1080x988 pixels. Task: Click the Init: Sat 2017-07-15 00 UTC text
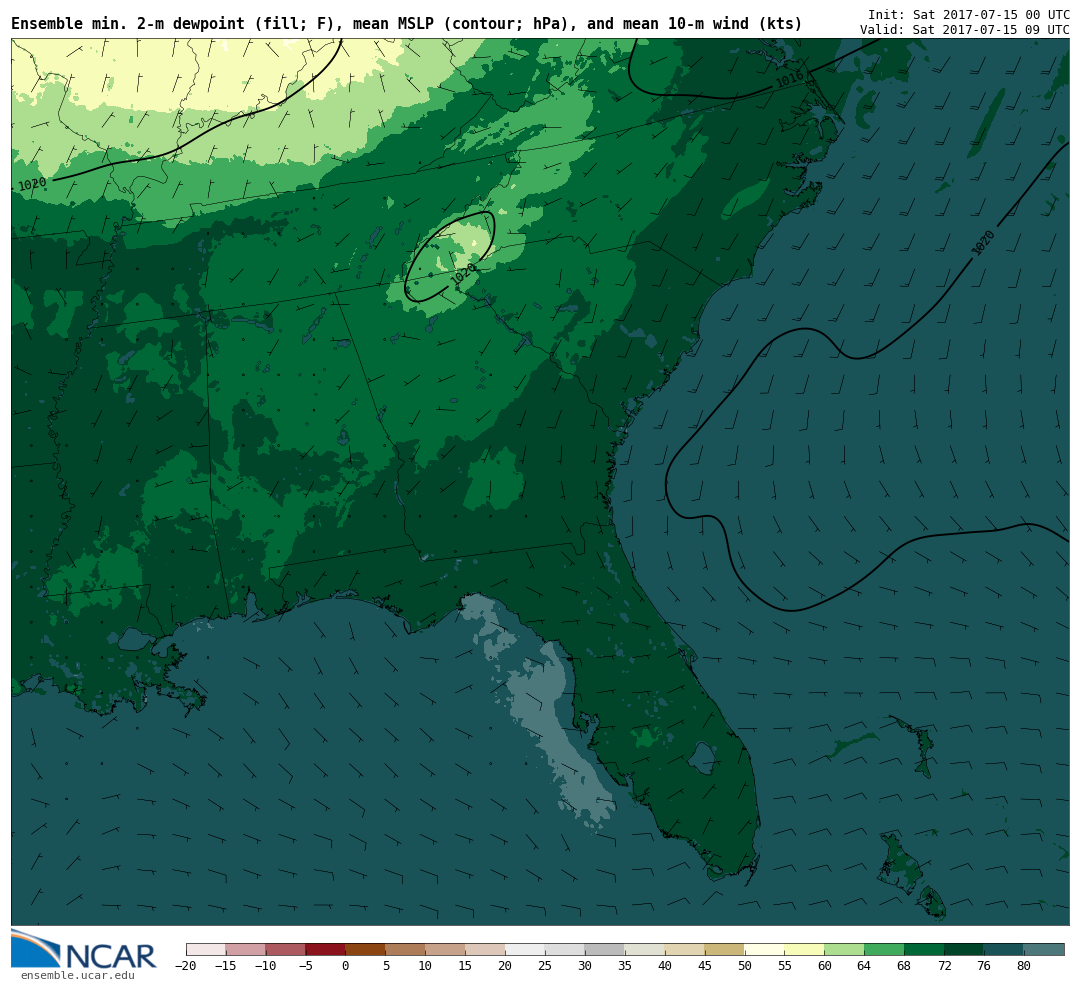[x=968, y=14]
